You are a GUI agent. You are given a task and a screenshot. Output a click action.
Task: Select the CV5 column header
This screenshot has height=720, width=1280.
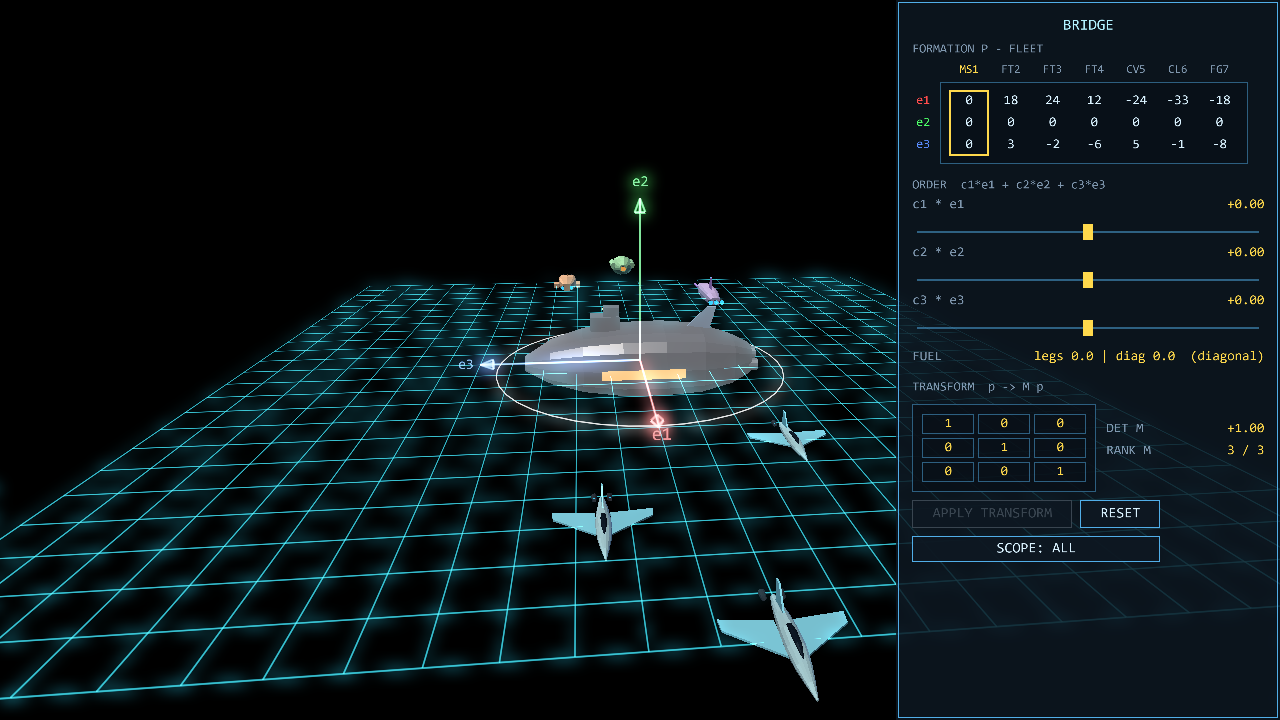coord(1136,69)
